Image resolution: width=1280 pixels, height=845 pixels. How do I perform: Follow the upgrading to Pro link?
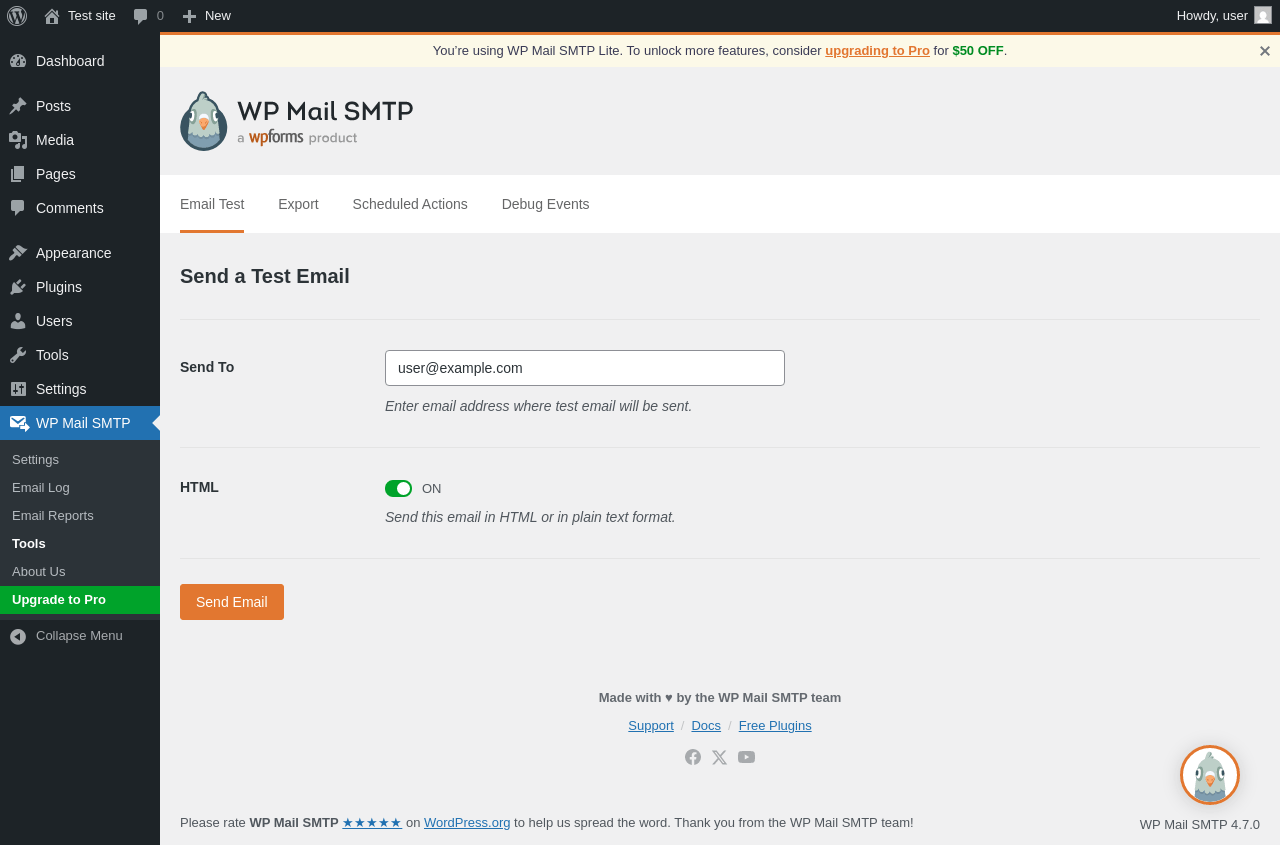(877, 51)
